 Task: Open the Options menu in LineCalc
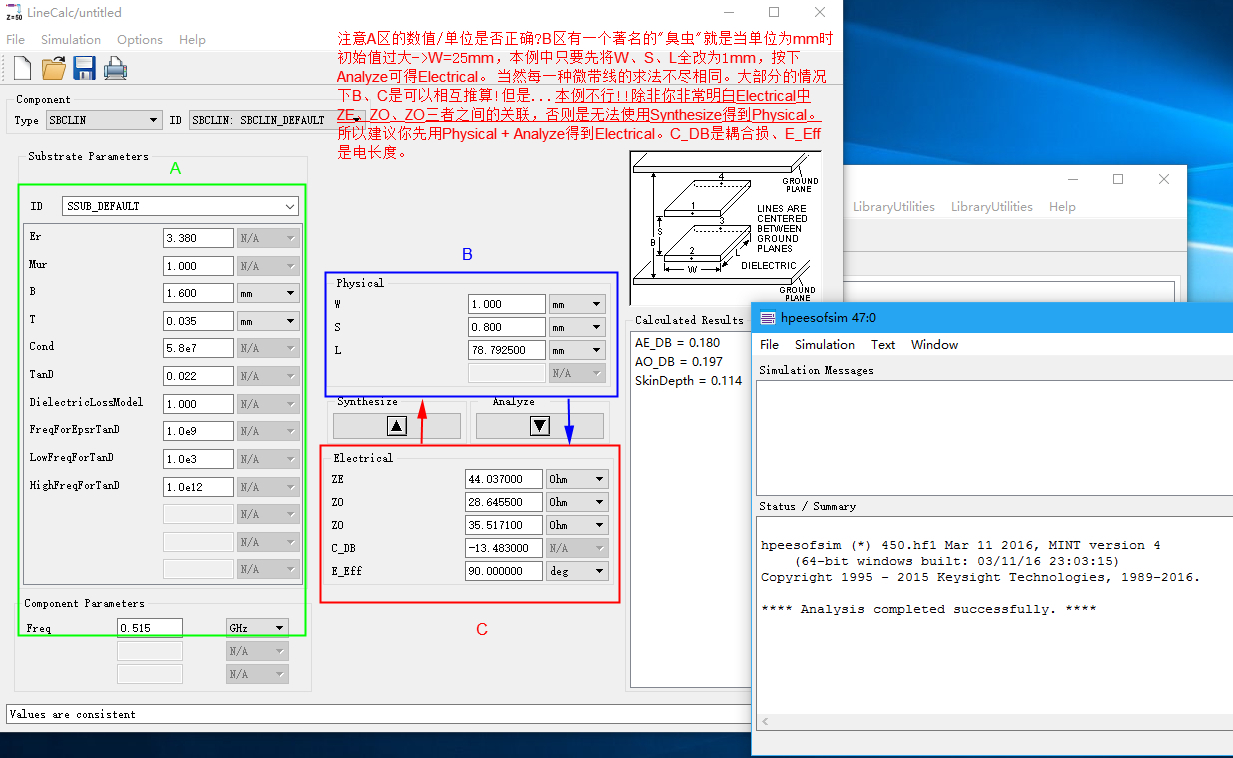tap(140, 40)
